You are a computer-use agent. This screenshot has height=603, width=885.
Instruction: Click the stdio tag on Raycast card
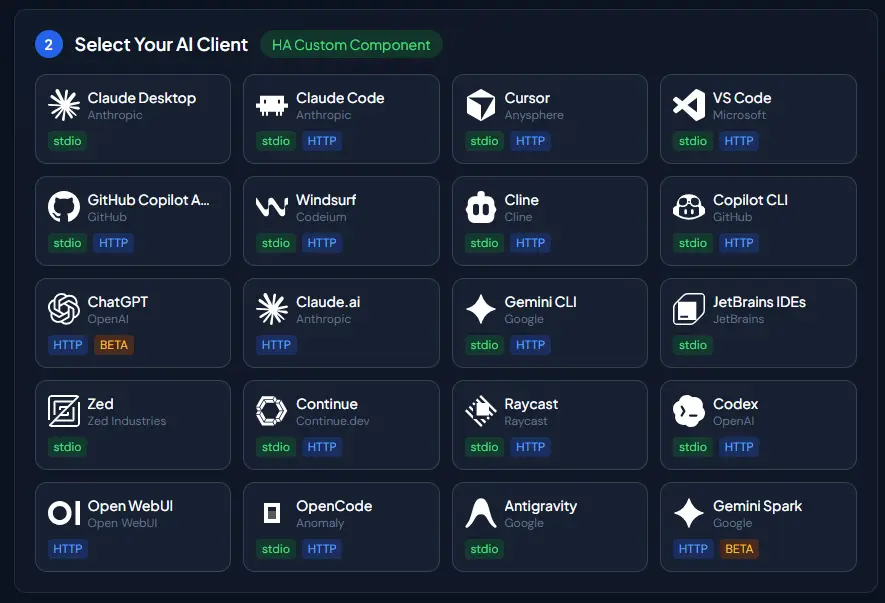pyautogui.click(x=484, y=447)
